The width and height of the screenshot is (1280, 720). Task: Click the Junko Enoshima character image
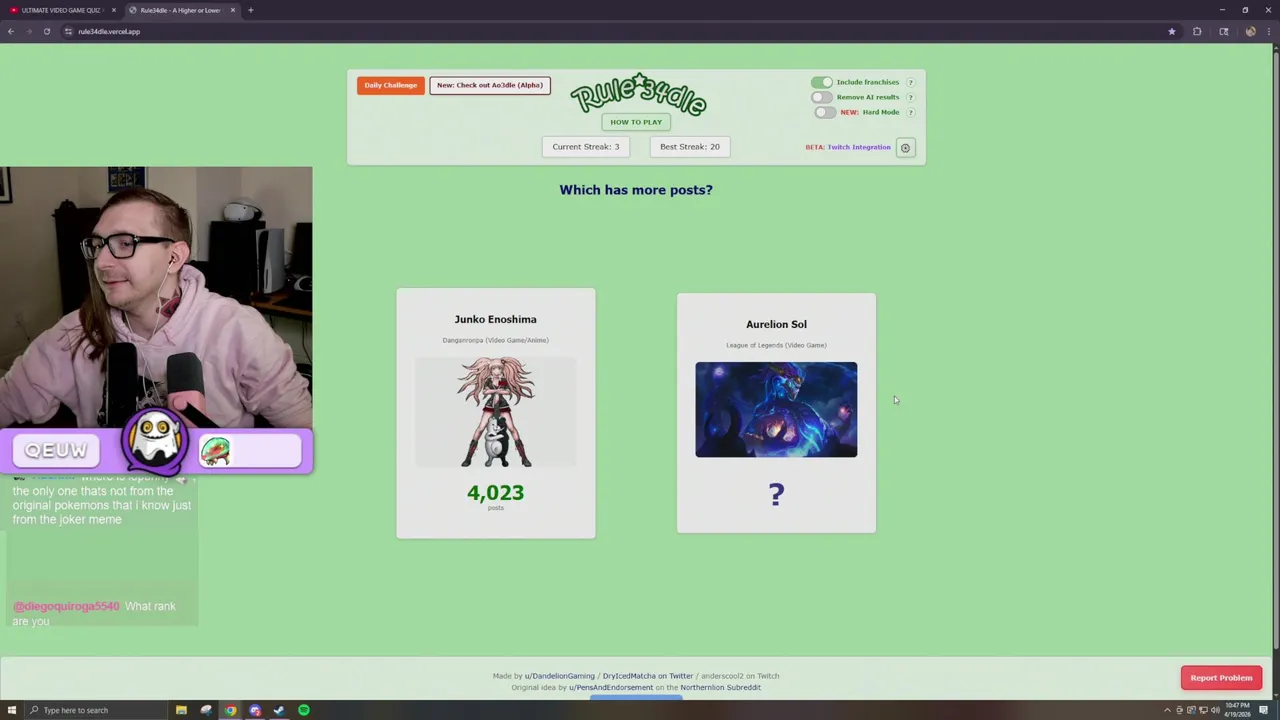pos(496,412)
